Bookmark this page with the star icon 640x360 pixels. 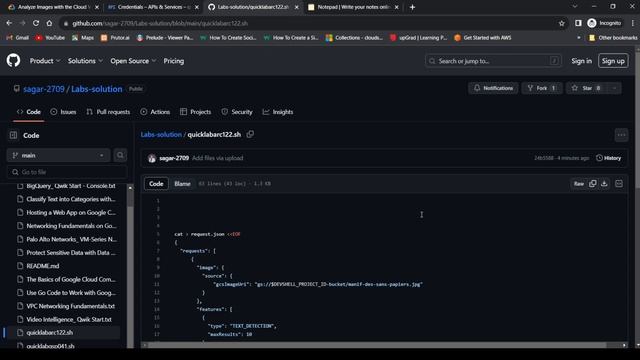click(562, 23)
